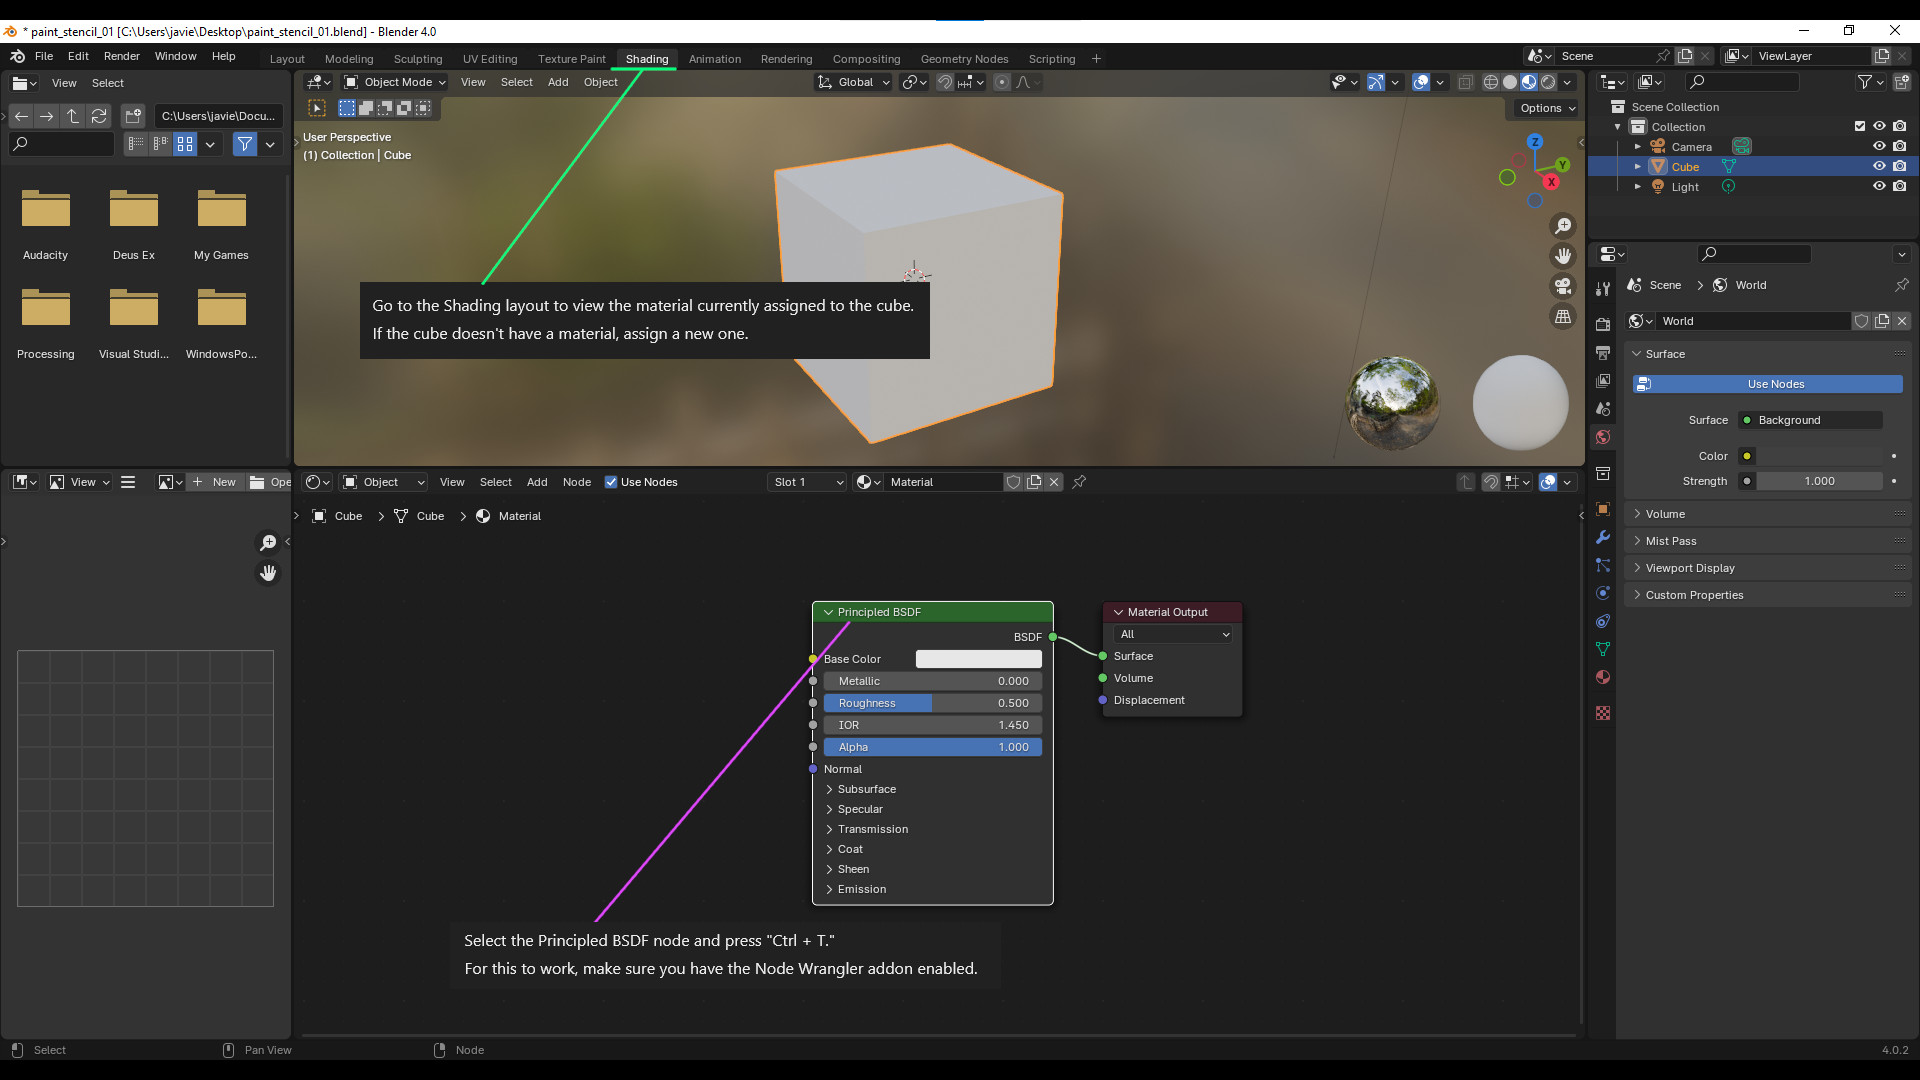Toggle the Use Nodes checkbox in node editor
This screenshot has height=1080, width=1920.
pos(611,482)
